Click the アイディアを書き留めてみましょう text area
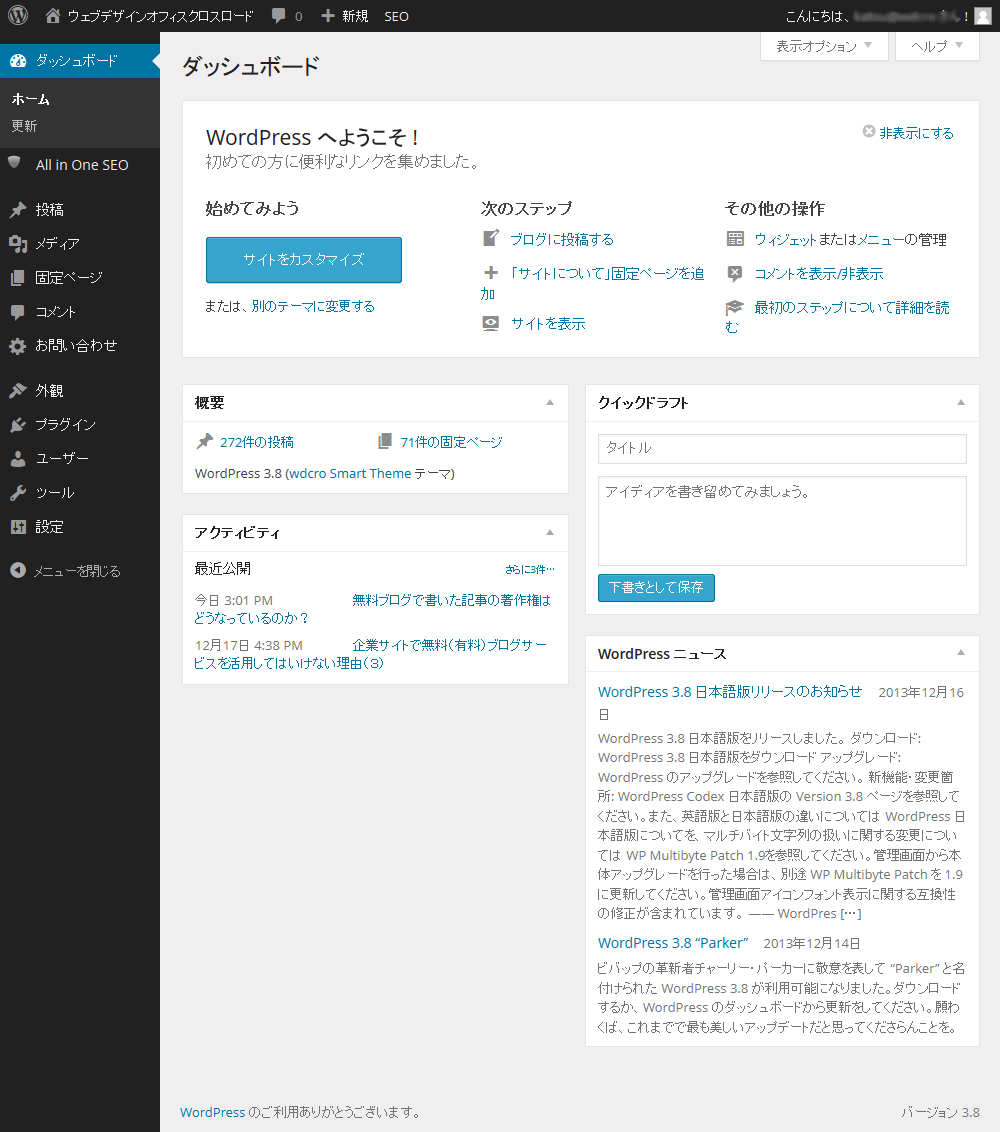This screenshot has width=1000, height=1132. 782,521
